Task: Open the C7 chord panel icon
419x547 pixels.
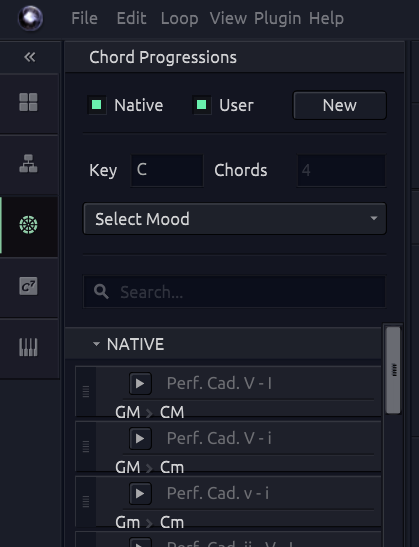Action: 28,286
